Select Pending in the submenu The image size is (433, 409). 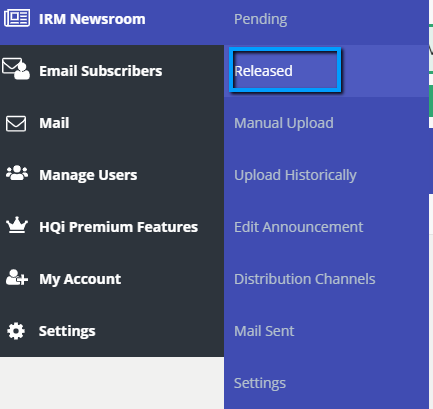point(260,20)
